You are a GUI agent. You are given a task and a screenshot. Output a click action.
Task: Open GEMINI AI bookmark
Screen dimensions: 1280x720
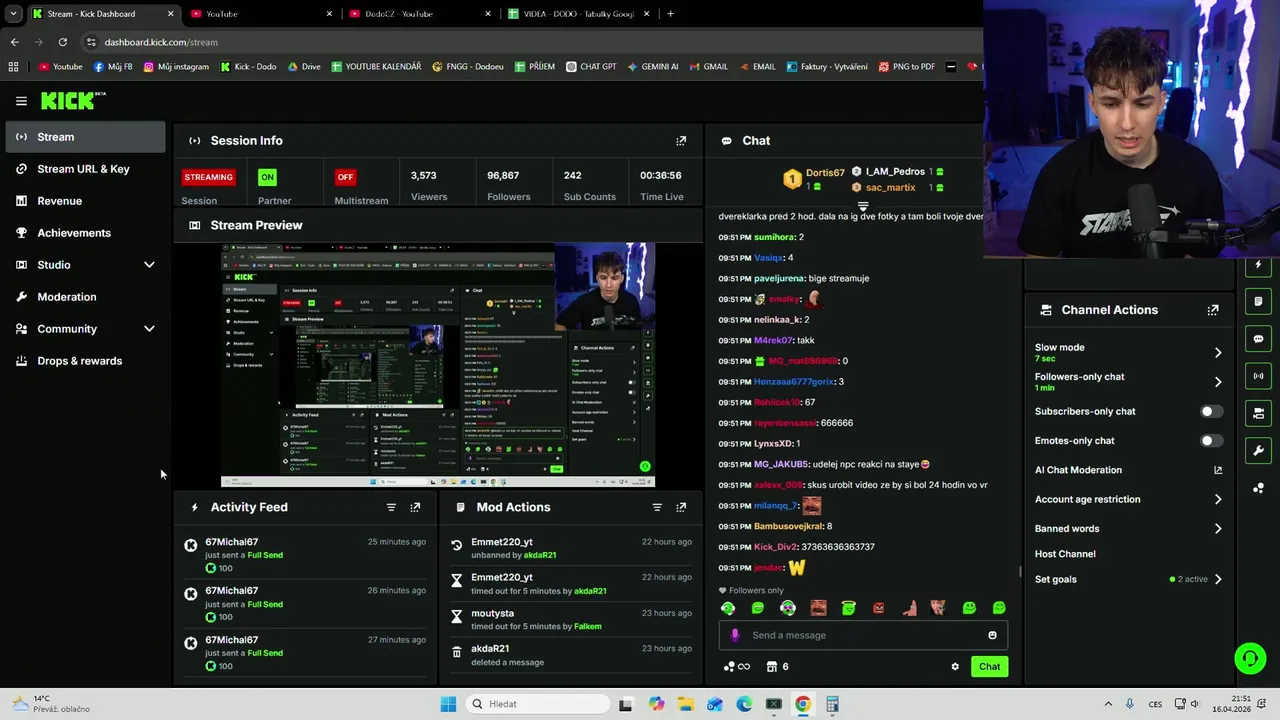pos(653,67)
